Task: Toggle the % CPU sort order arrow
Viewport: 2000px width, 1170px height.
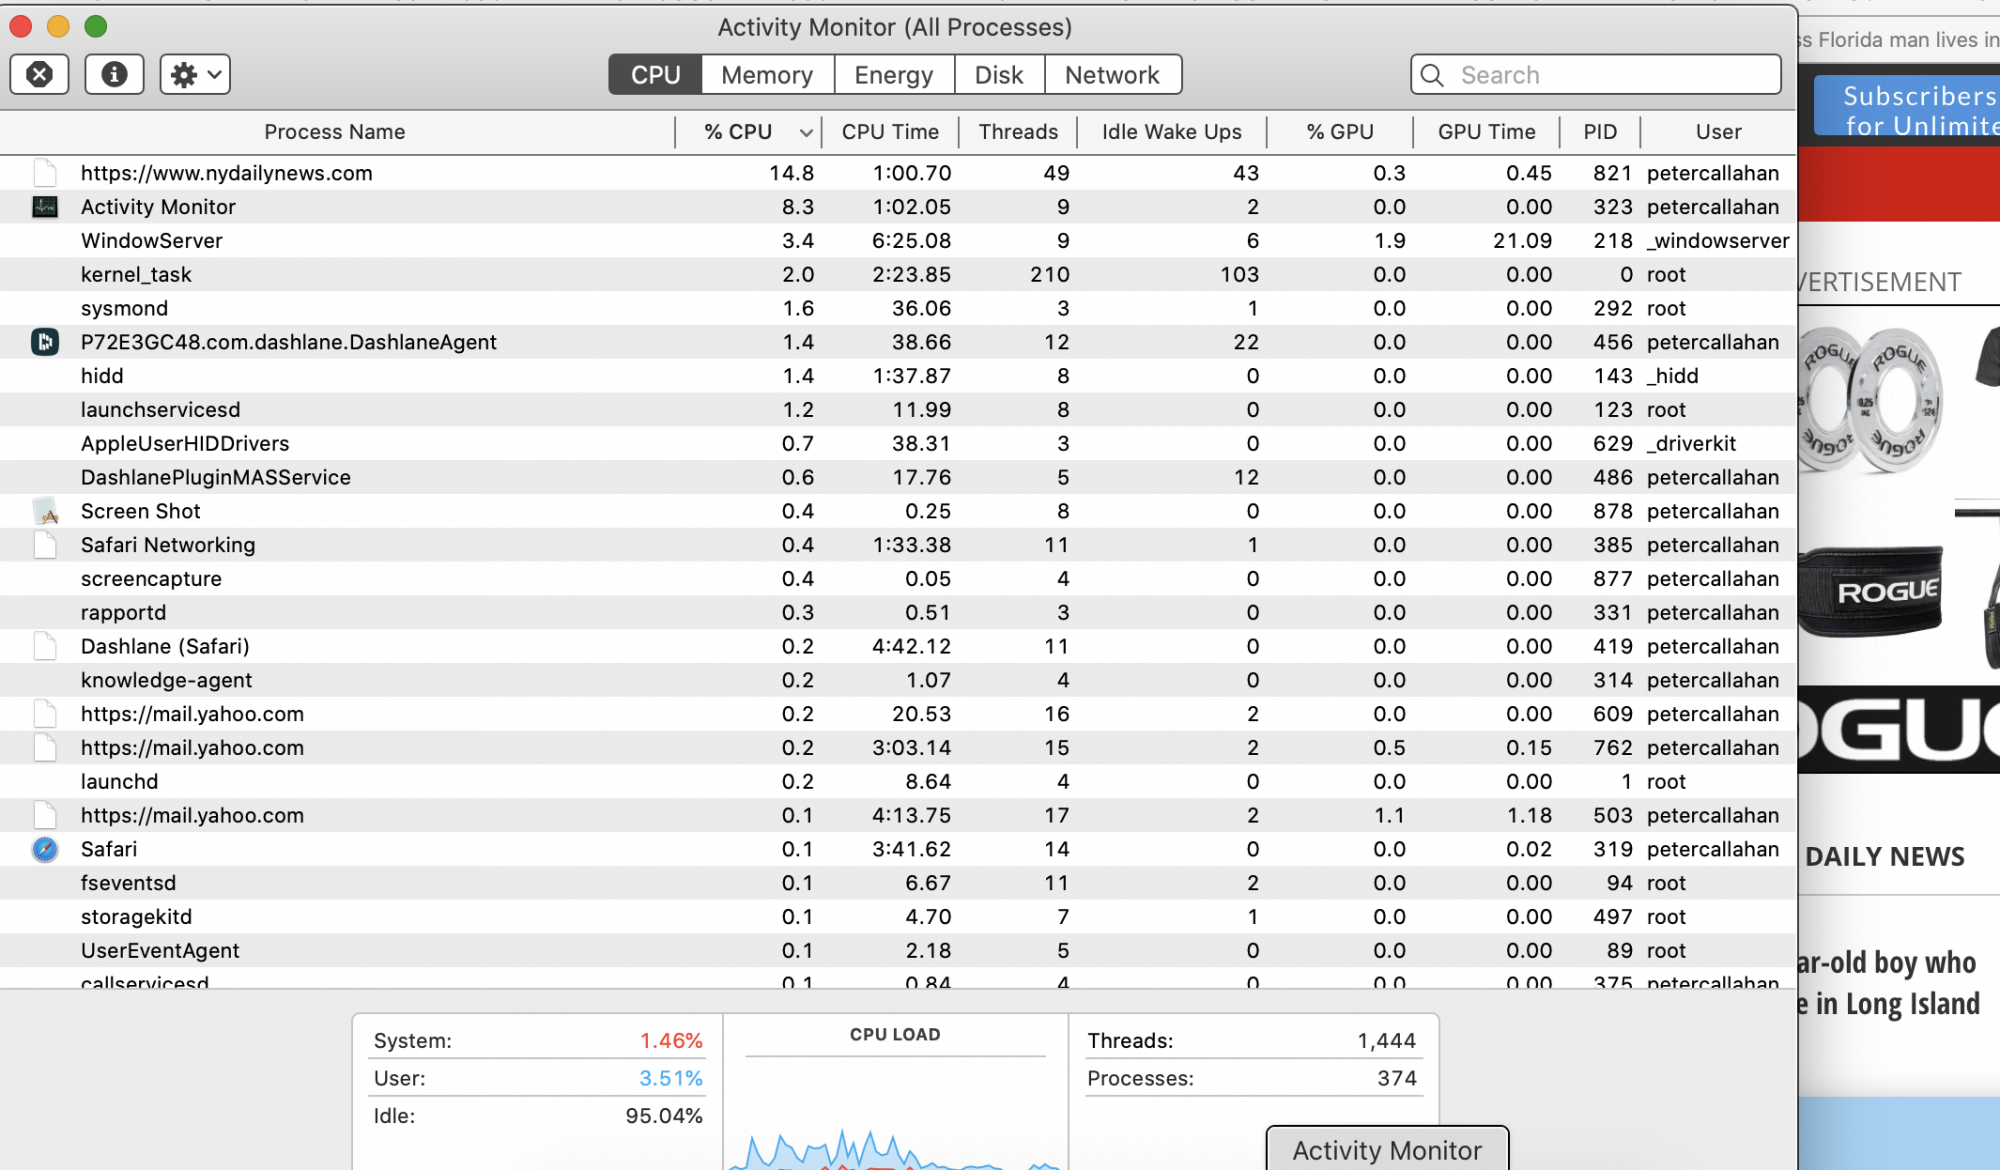Action: (x=805, y=133)
